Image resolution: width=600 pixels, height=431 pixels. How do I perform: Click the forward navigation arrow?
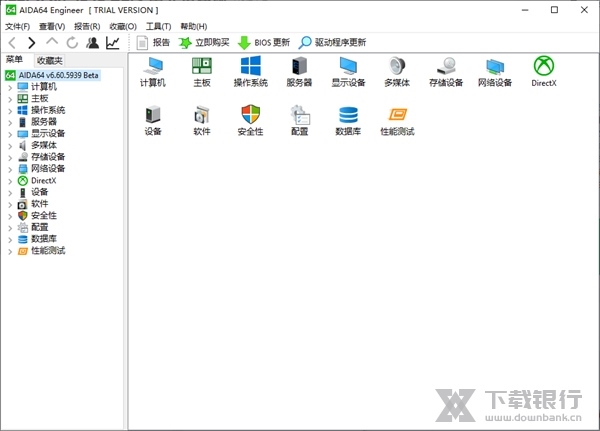pos(32,42)
